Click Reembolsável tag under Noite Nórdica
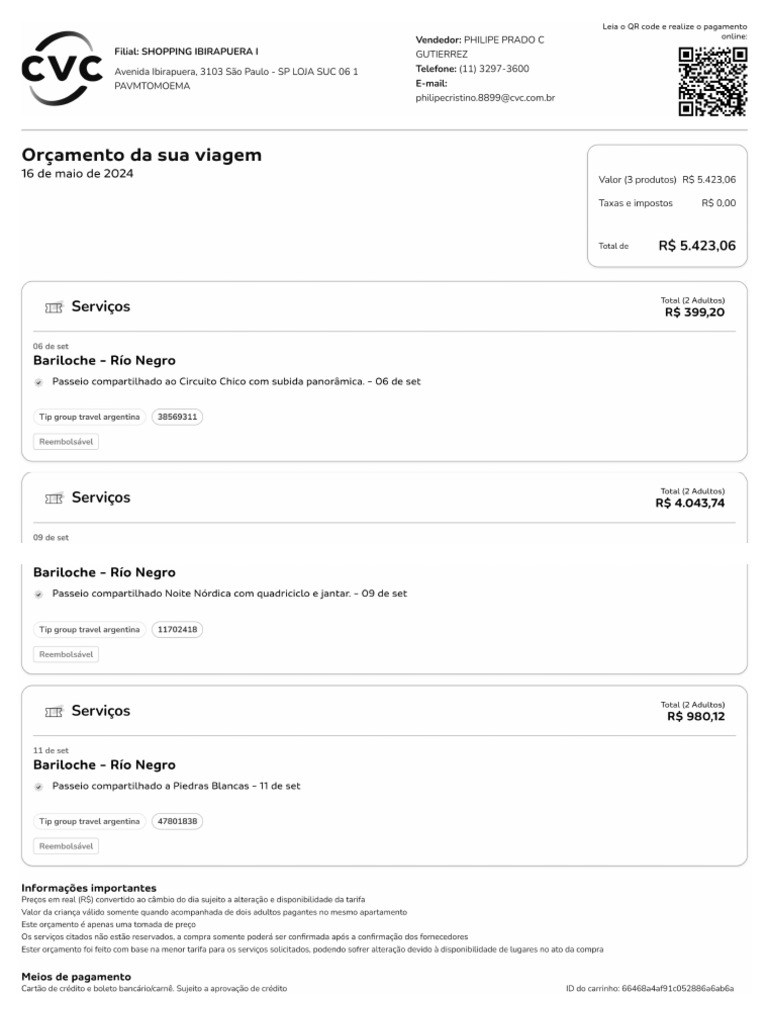 tap(66, 654)
